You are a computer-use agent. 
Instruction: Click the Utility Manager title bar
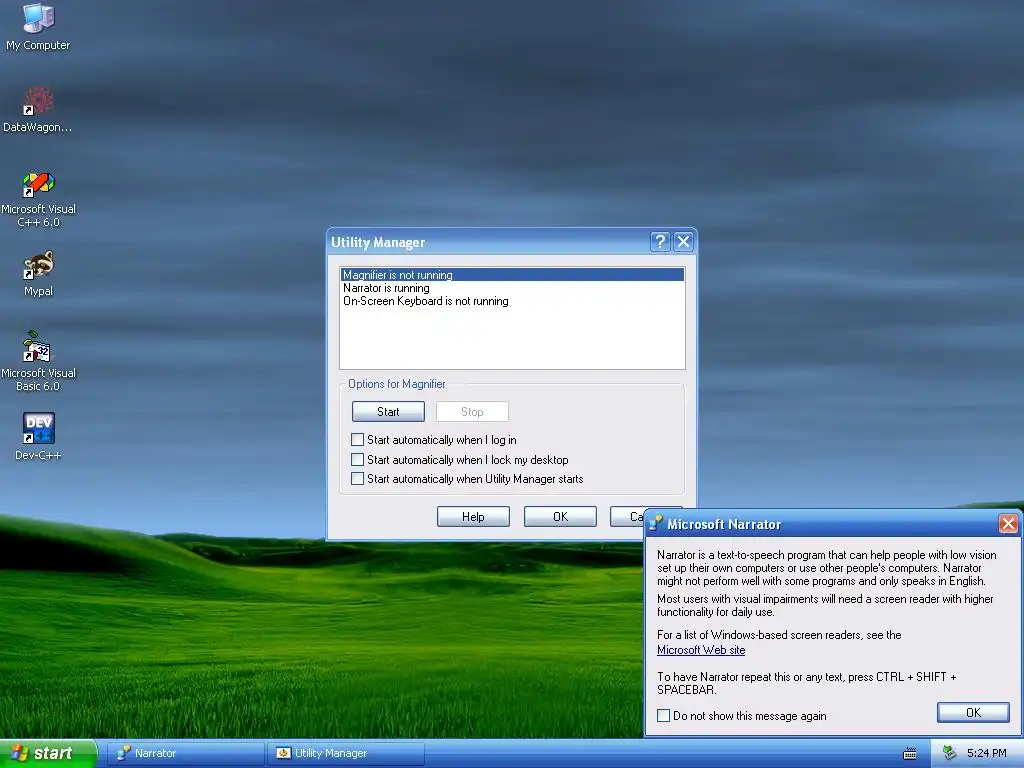[x=488, y=242]
